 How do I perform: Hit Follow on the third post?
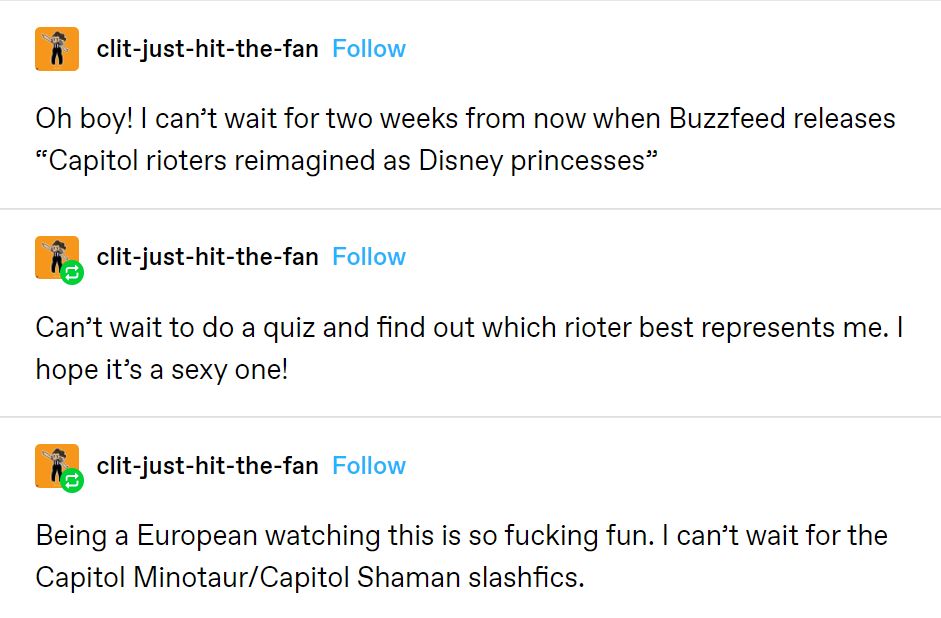369,466
